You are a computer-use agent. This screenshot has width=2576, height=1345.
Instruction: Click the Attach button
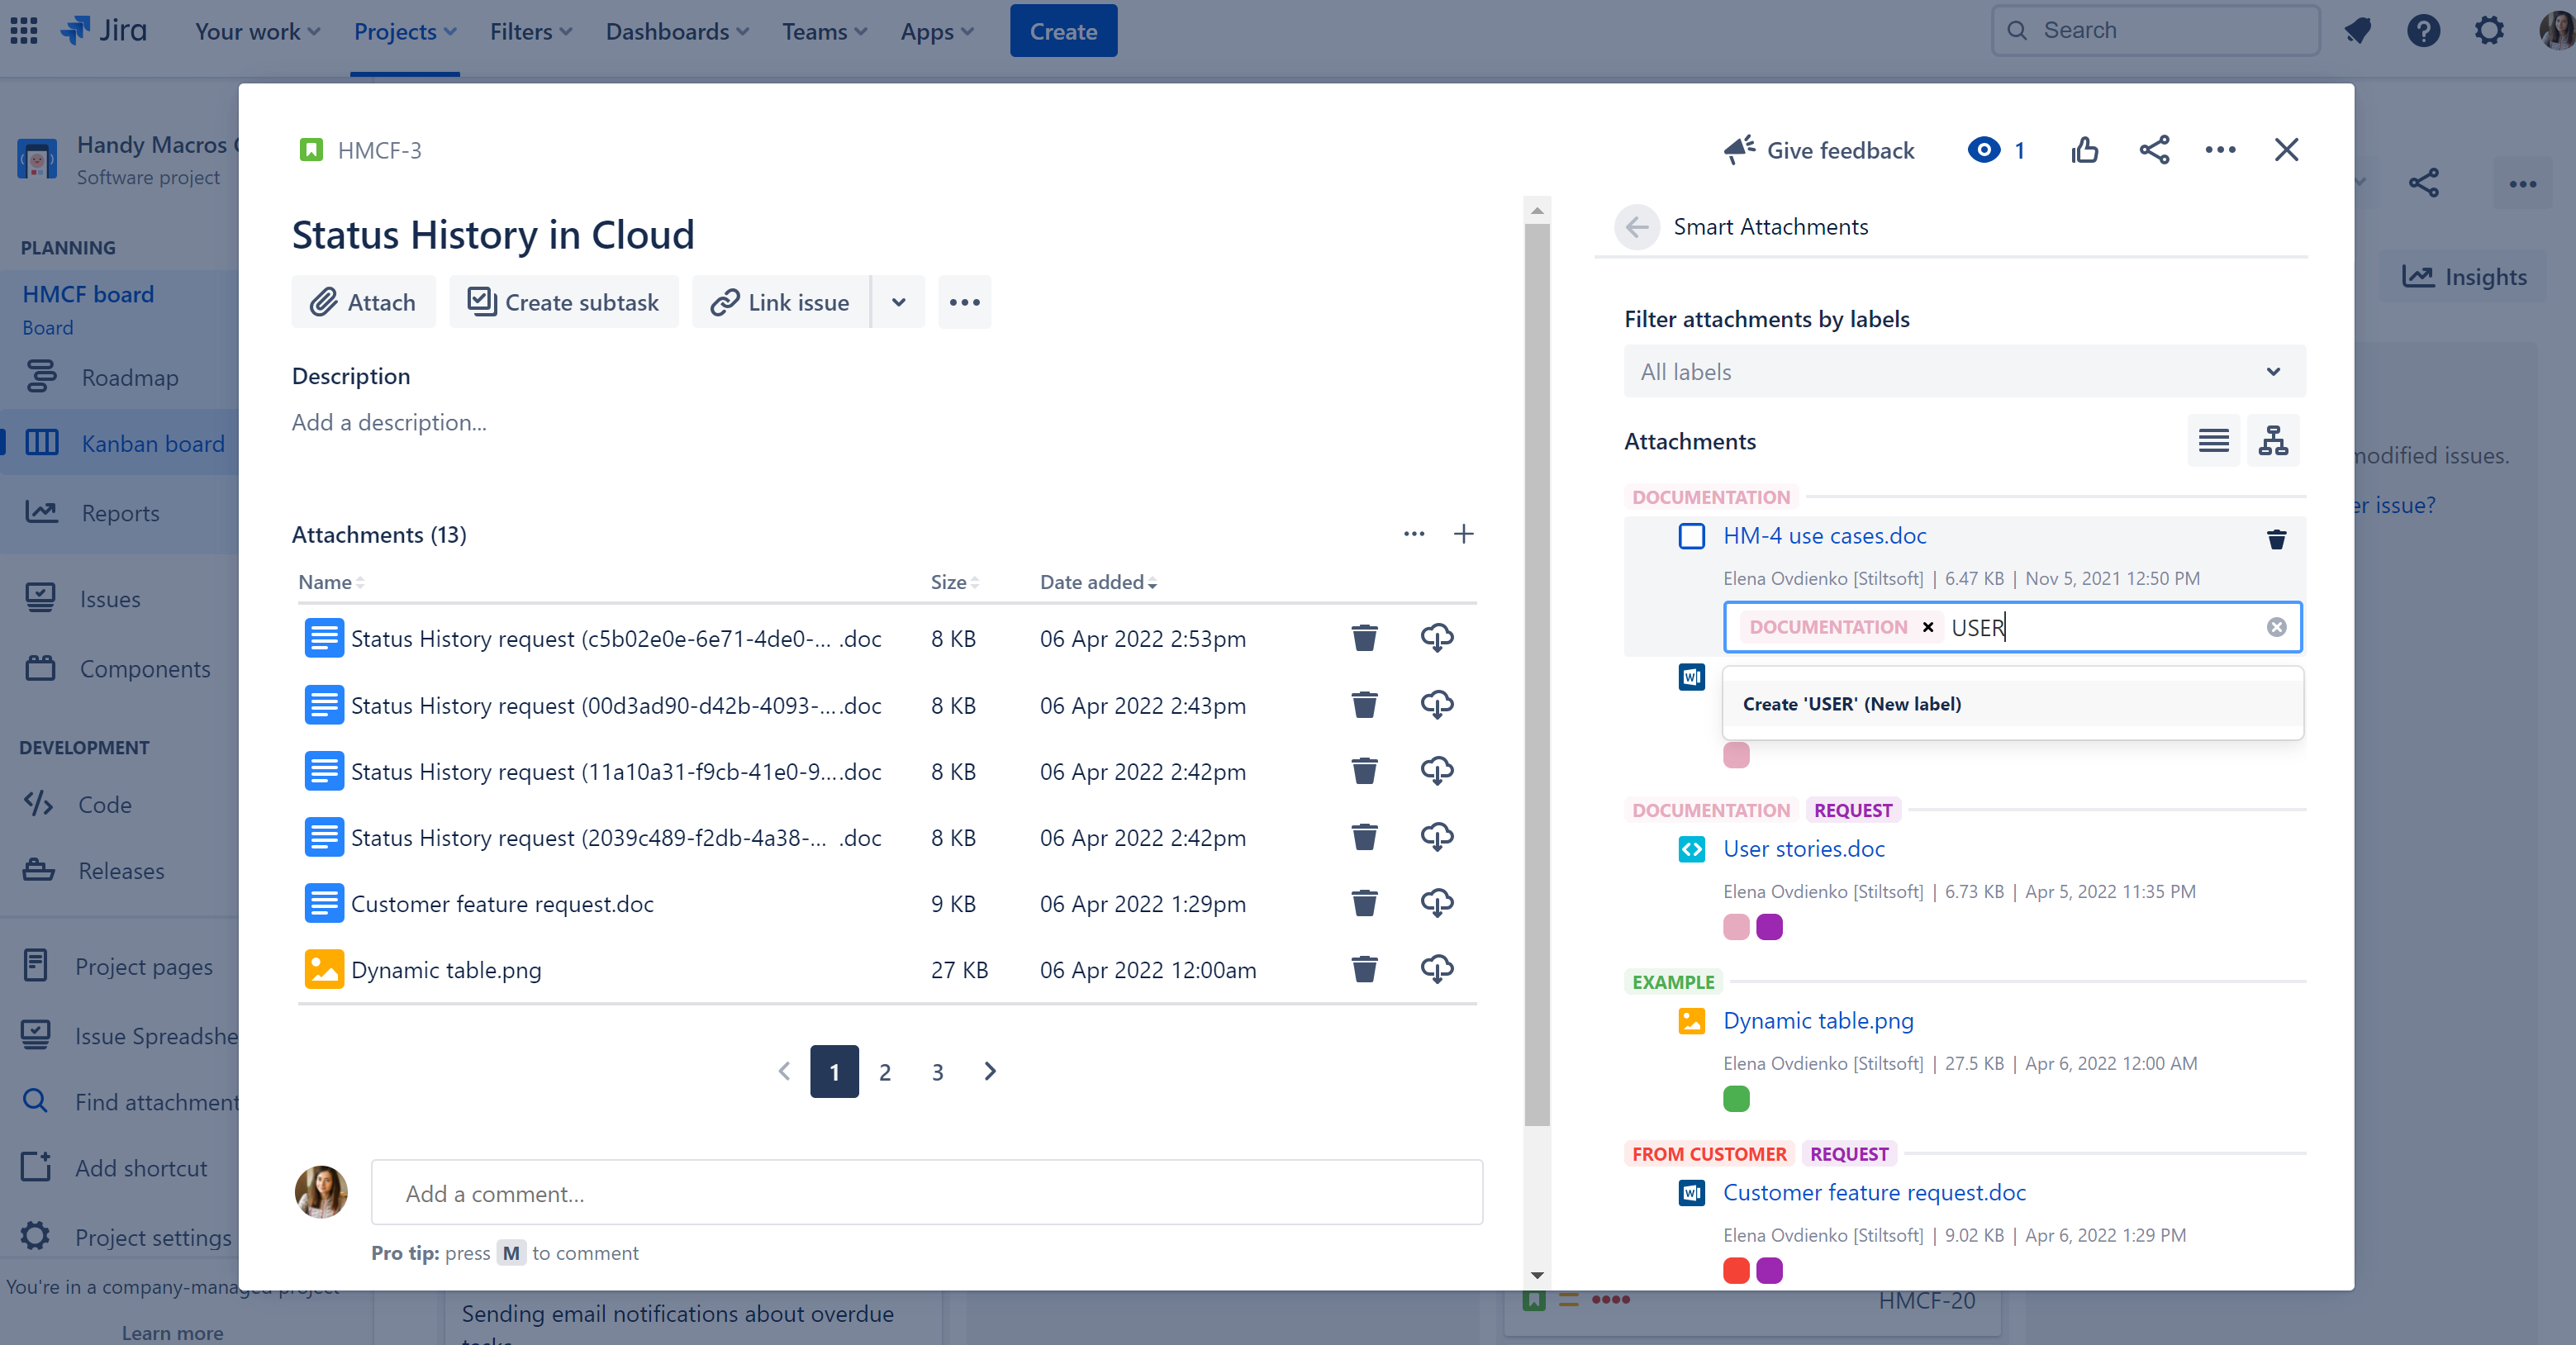pyautogui.click(x=364, y=302)
